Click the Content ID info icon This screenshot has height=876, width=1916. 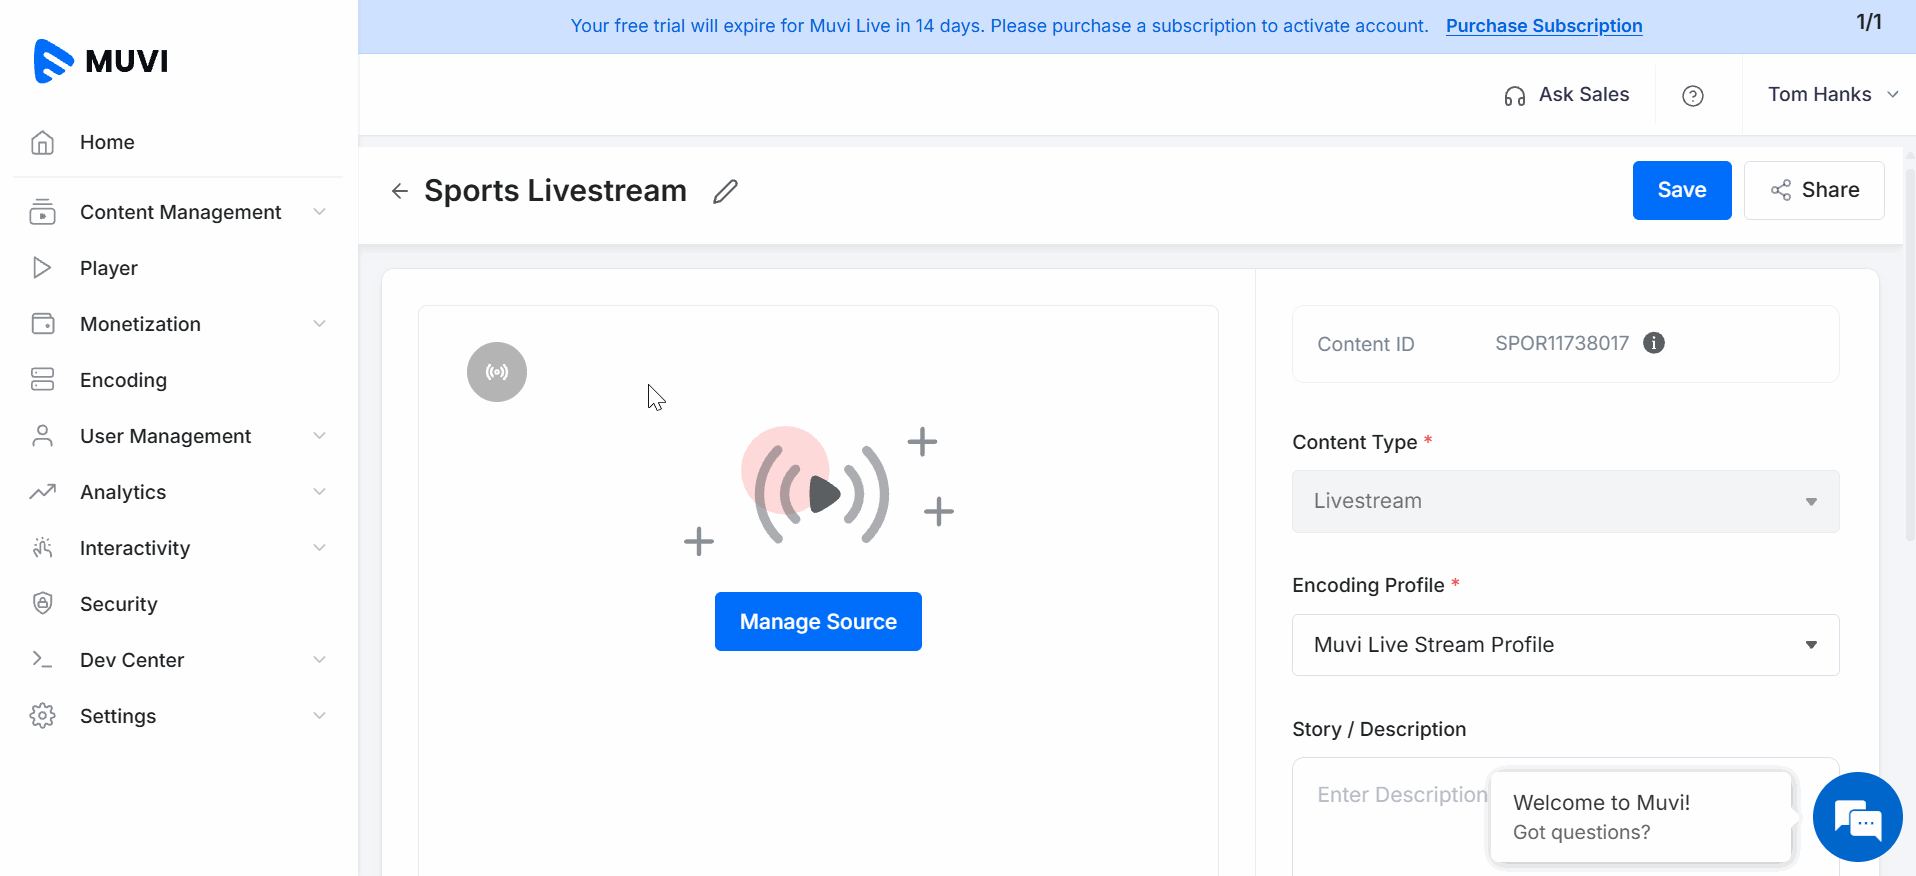tap(1654, 343)
